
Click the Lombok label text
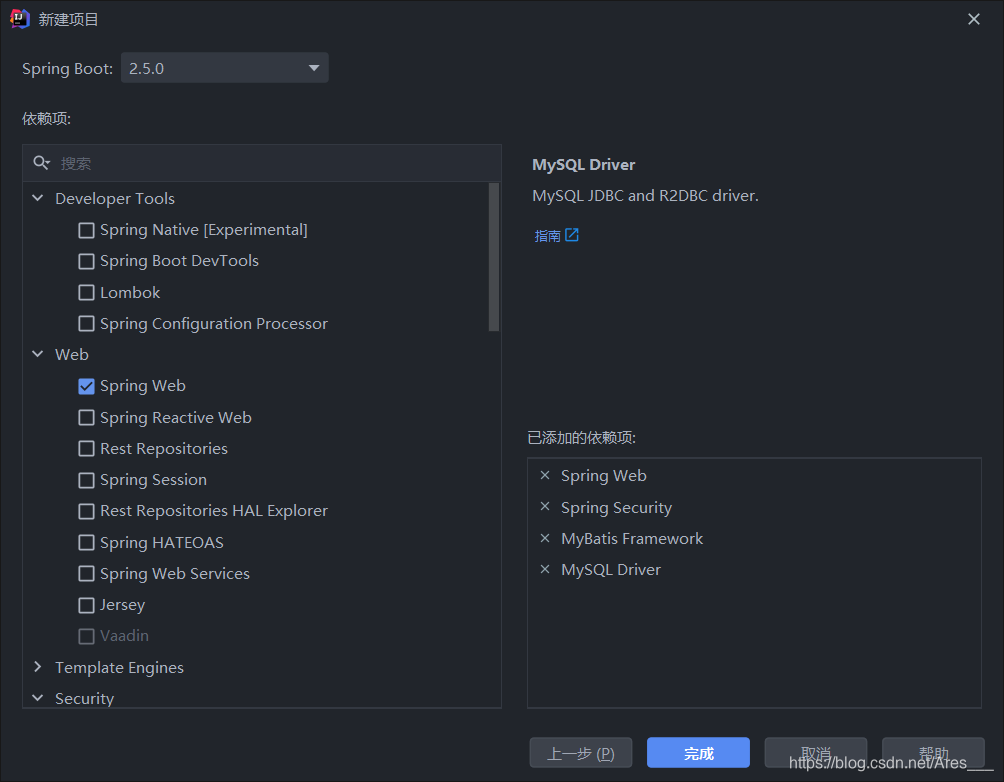tap(130, 293)
